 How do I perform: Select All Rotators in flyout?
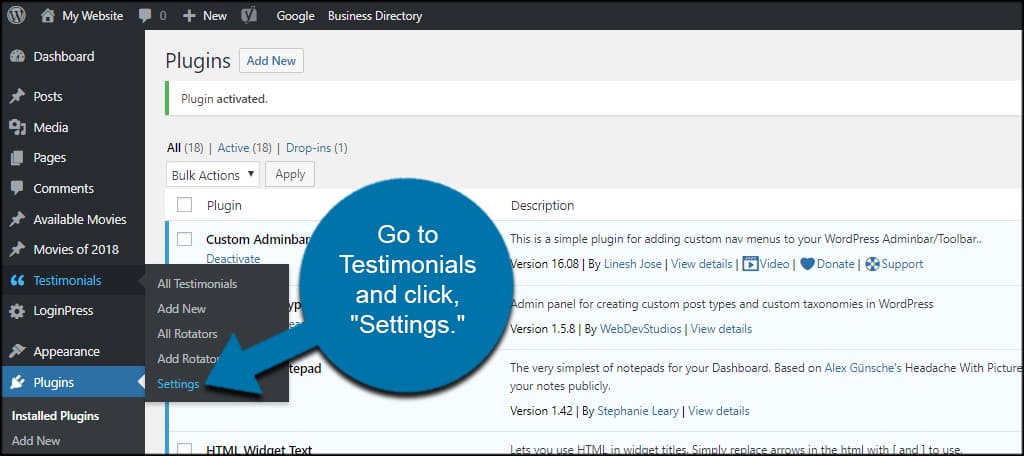point(187,333)
